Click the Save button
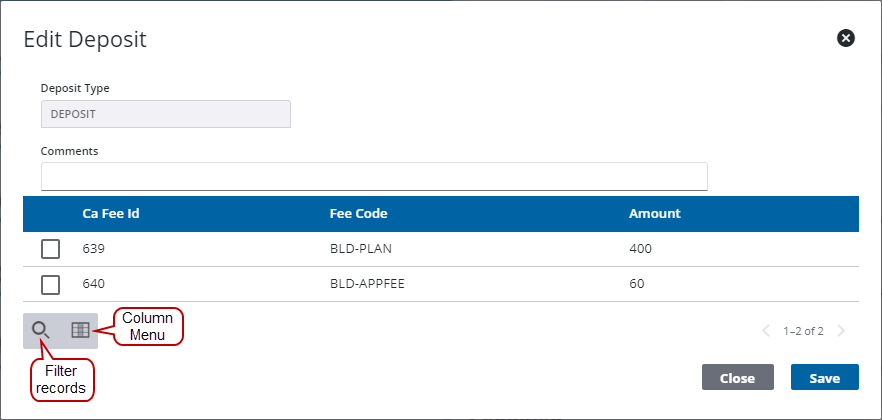 824,378
